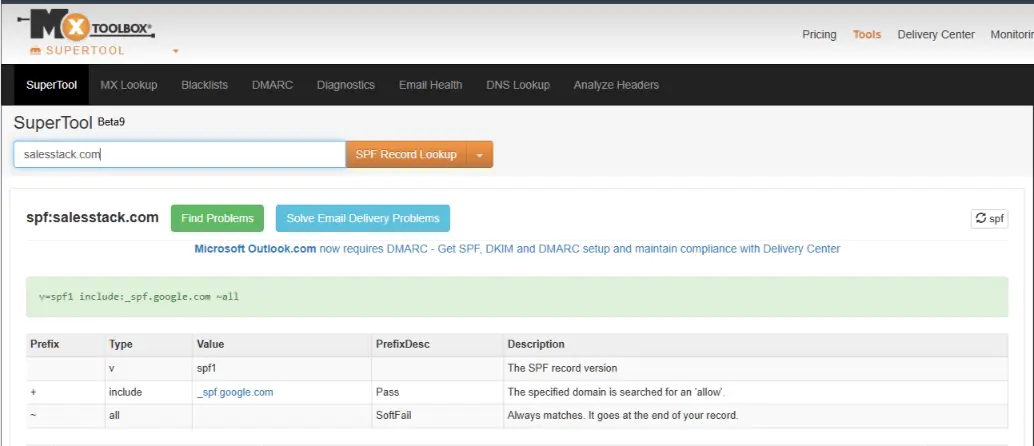Screen dimensions: 1034x446
Task: Switch to the Blacklists tab
Action: click(204, 85)
